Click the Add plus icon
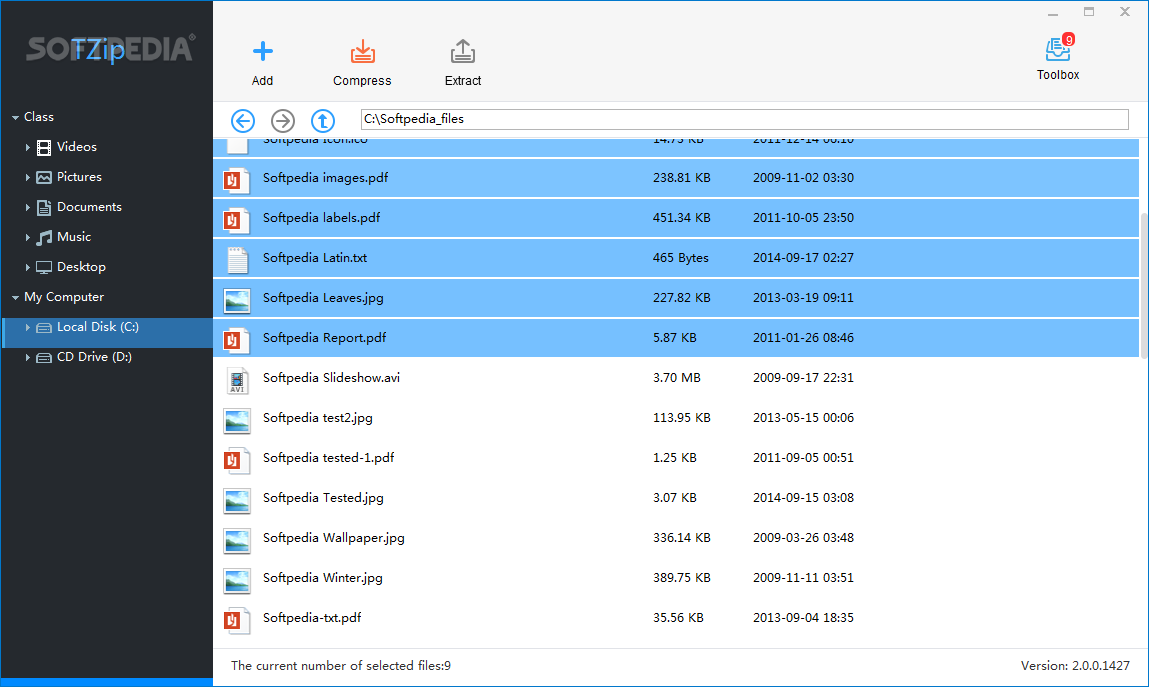 click(262, 51)
